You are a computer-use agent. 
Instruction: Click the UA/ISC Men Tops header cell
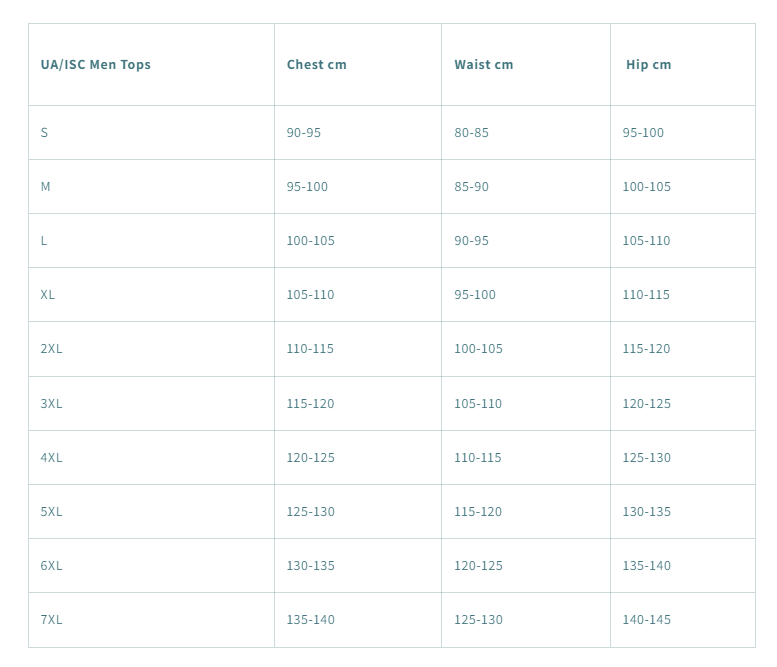[96, 65]
